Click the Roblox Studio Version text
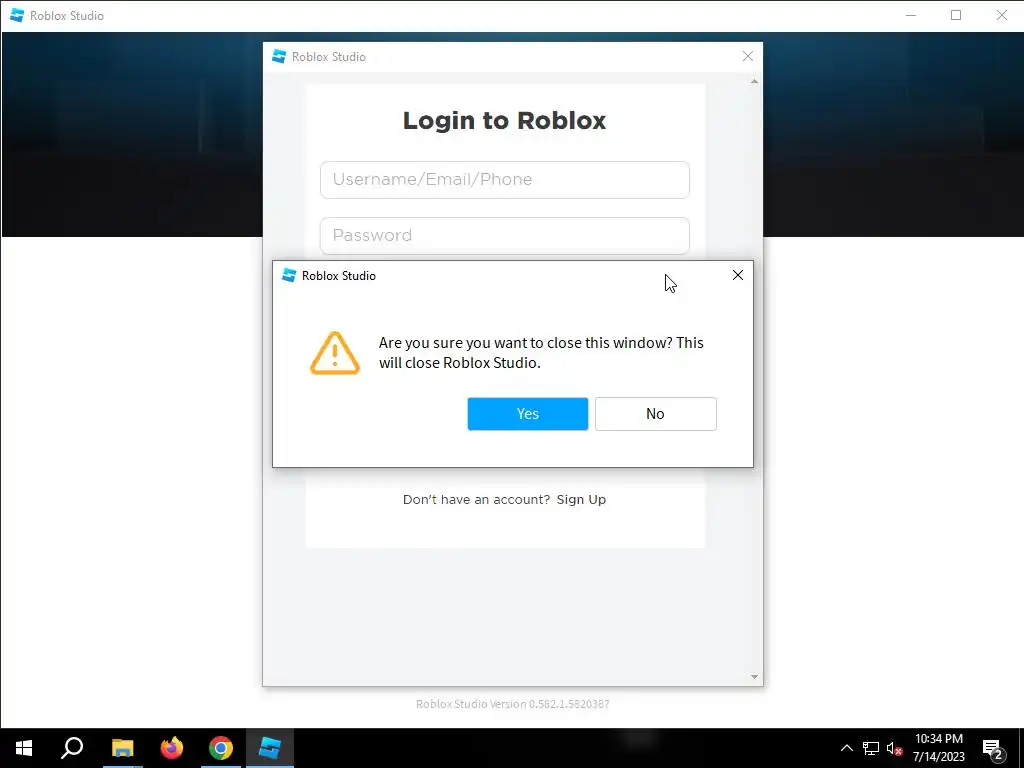This screenshot has height=768, width=1024. 513,704
